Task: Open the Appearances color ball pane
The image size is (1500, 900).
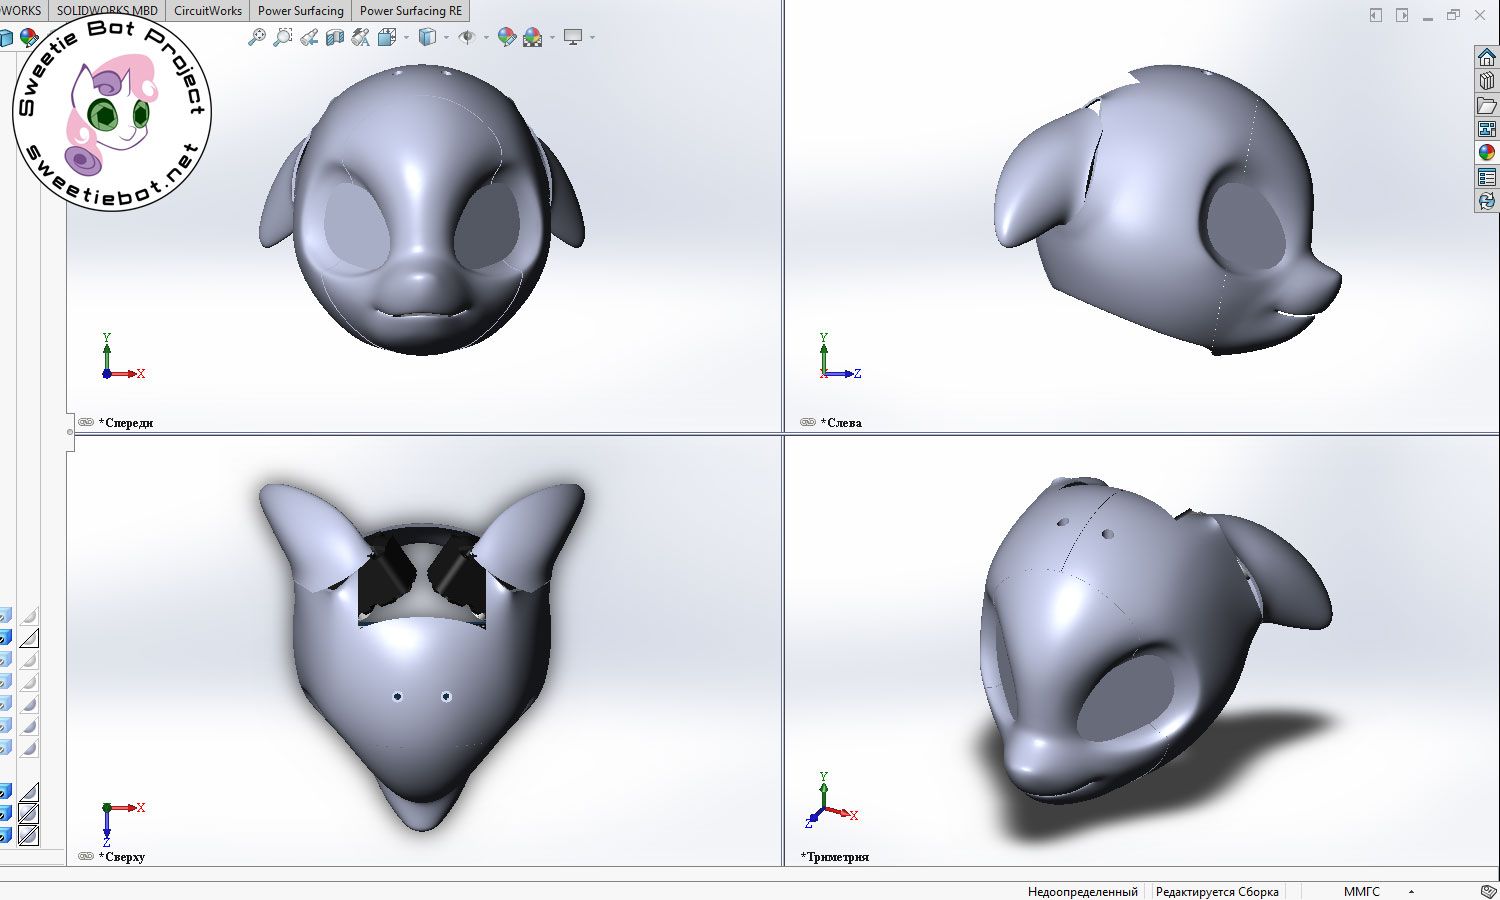Action: [1487, 153]
